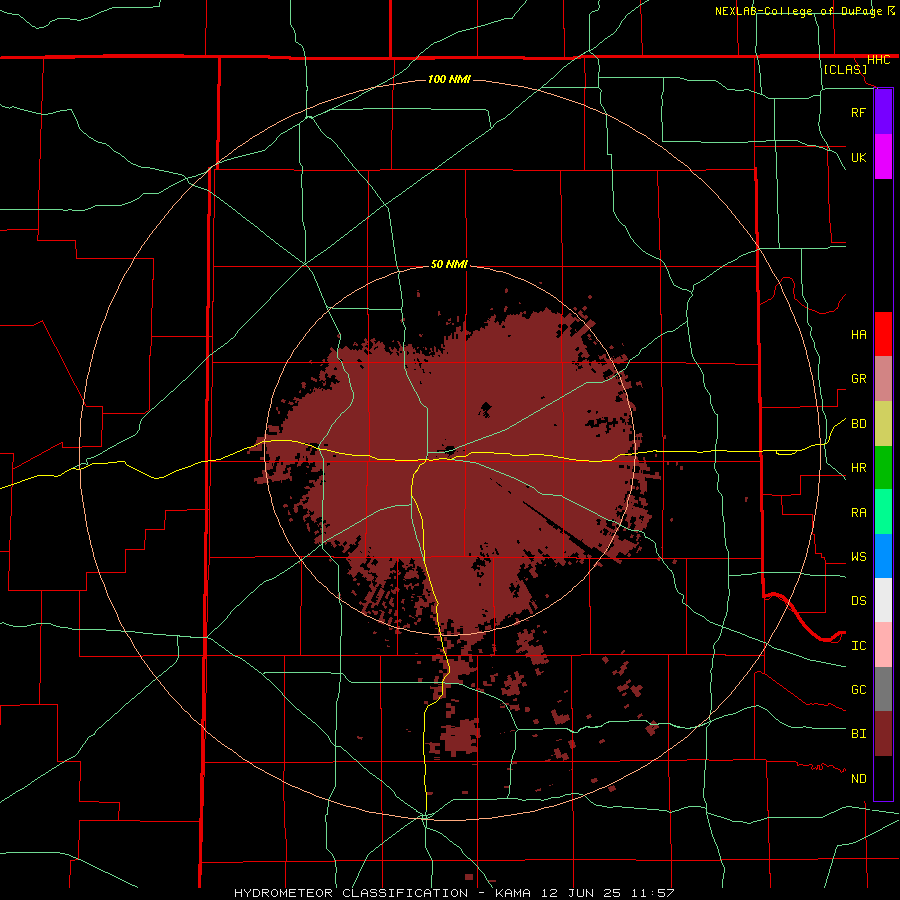Click the RA legend label
Viewport: 900px width, 900px height.
coord(858,513)
